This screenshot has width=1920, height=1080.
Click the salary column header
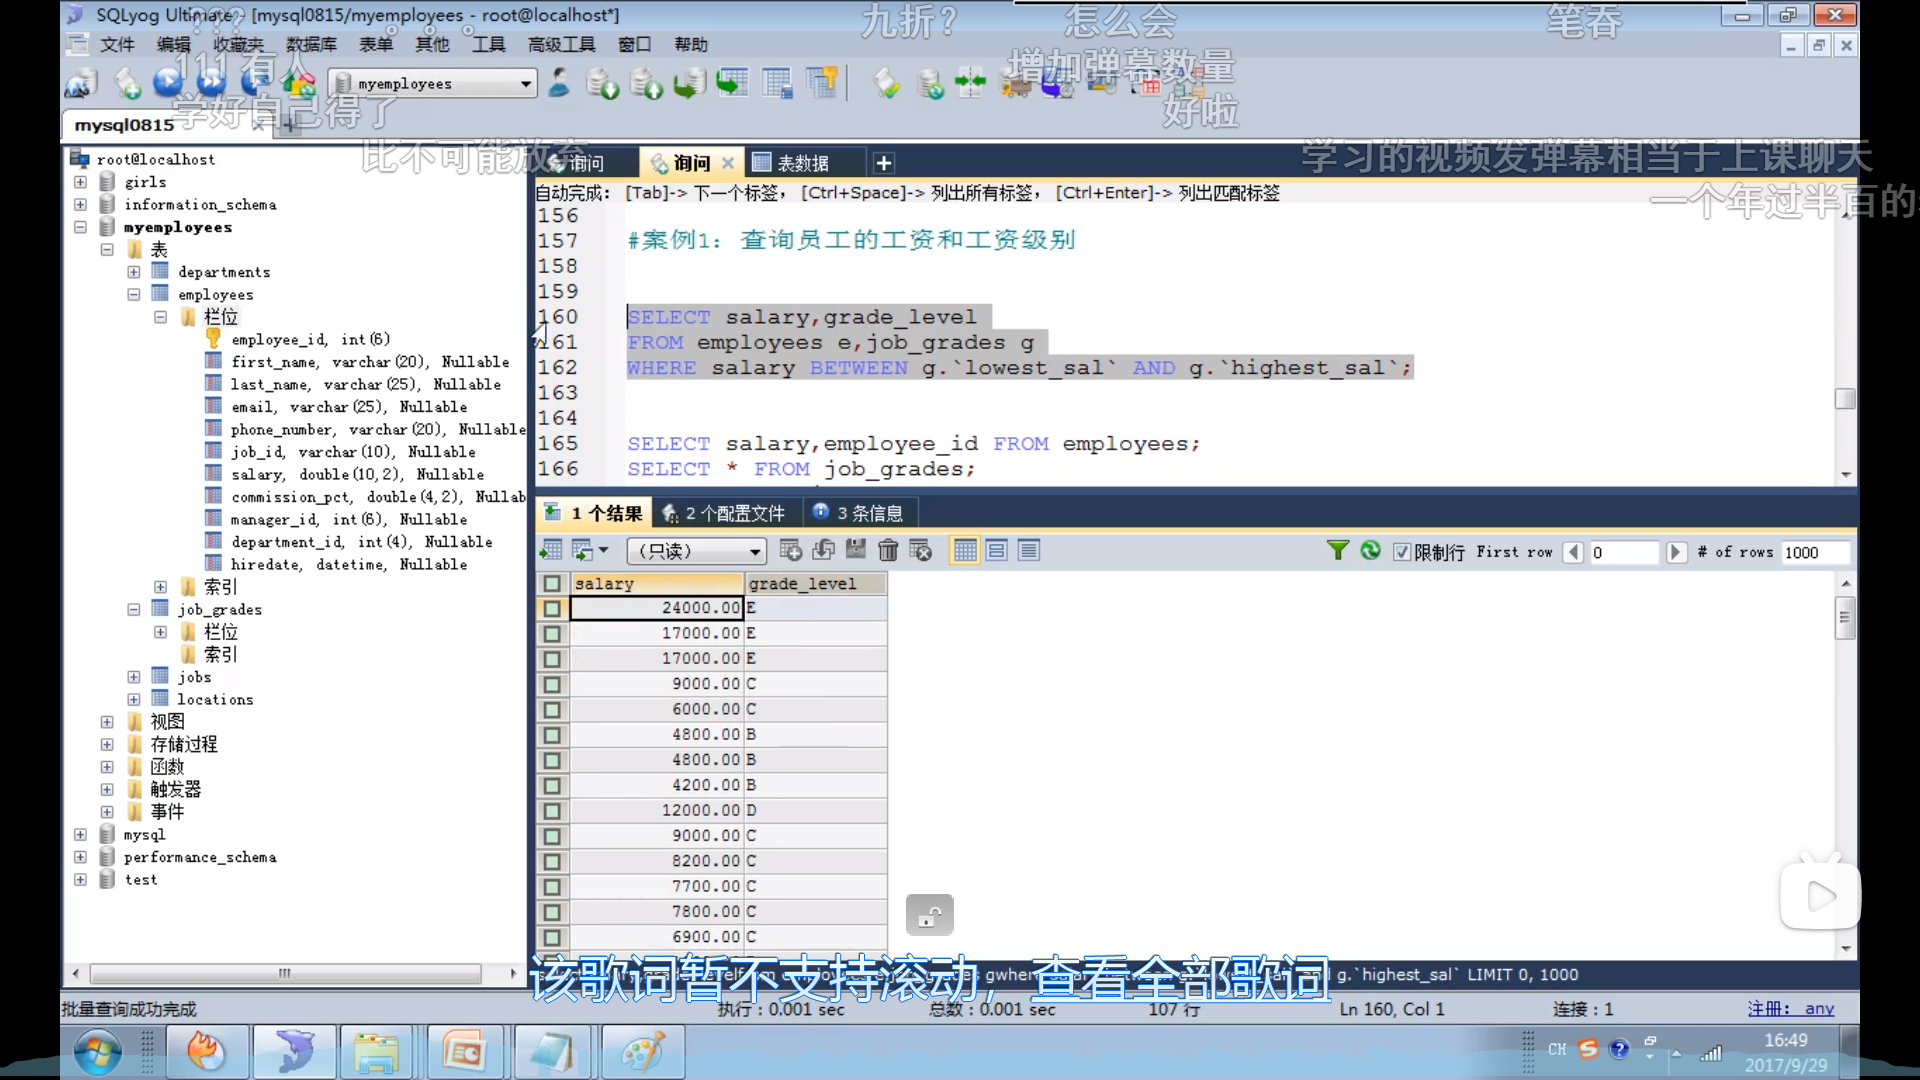pyautogui.click(x=658, y=583)
